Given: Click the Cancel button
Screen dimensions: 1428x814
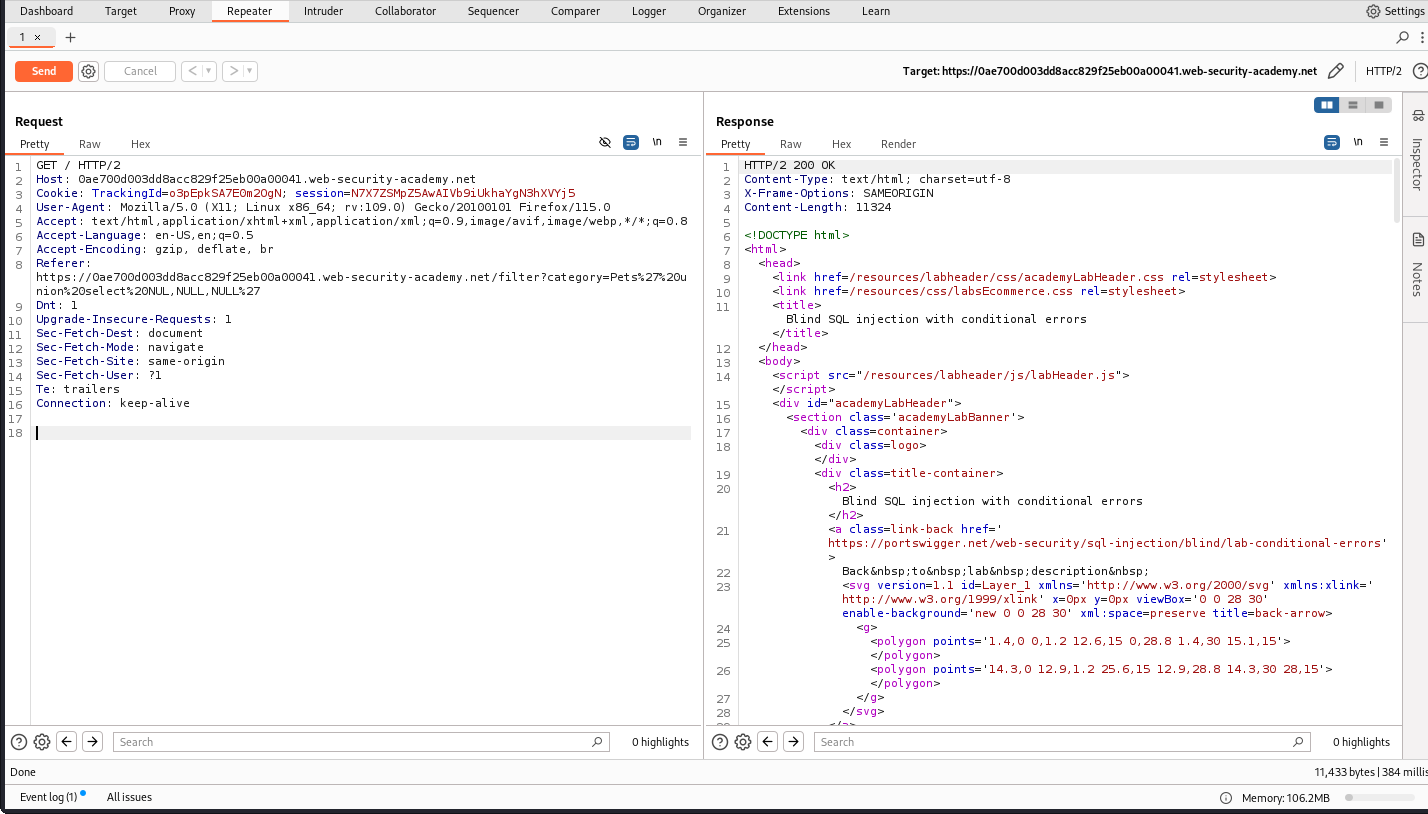Looking at the screenshot, I should pyautogui.click(x=140, y=71).
